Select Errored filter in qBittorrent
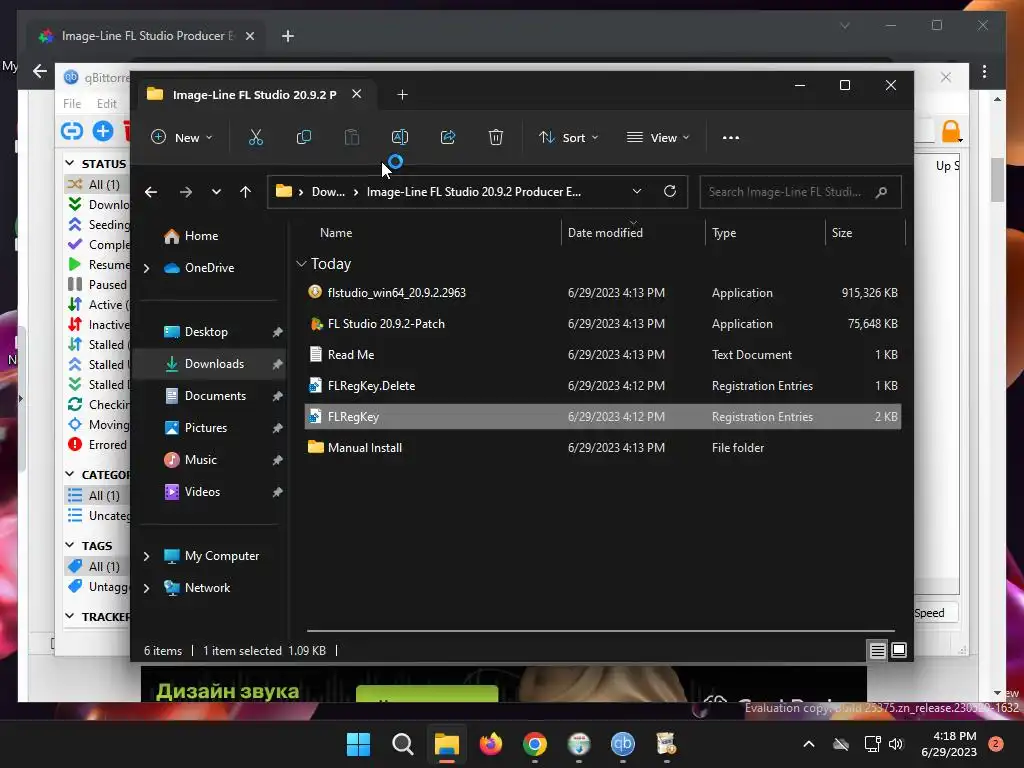The image size is (1024, 768). 97,445
